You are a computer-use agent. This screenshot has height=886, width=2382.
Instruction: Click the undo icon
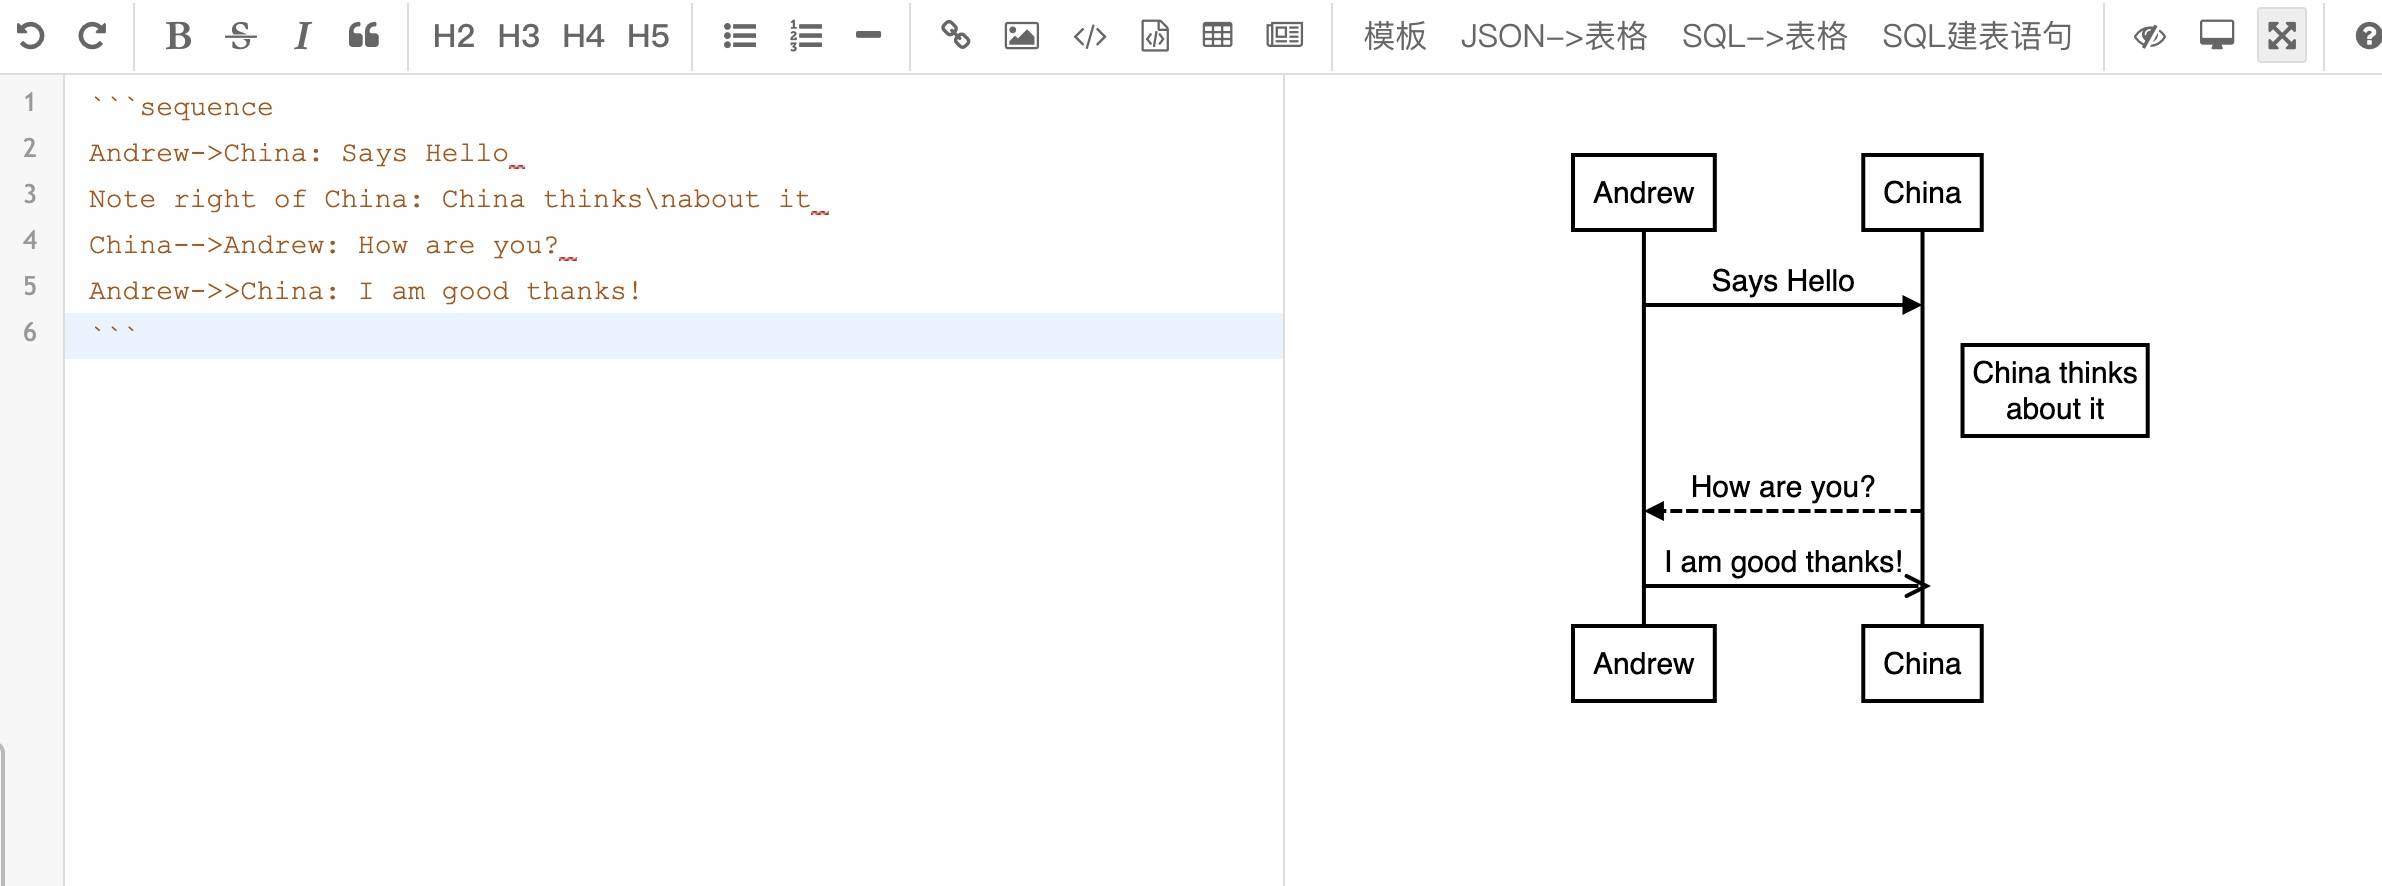pyautogui.click(x=31, y=36)
